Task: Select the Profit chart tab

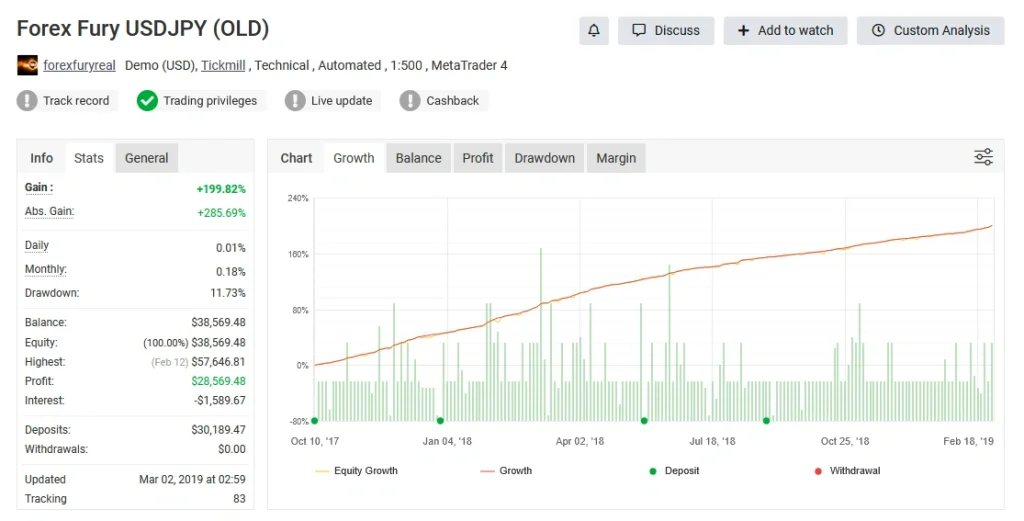Action: (x=478, y=158)
